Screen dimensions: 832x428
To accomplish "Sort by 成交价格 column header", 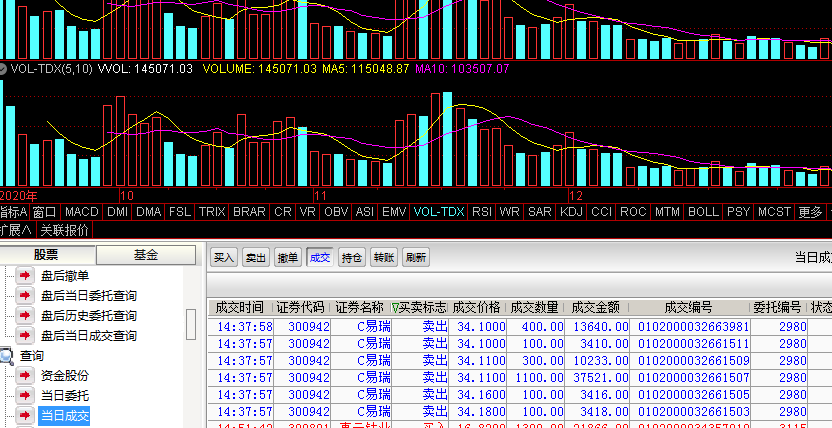I will pyautogui.click(x=476, y=308).
